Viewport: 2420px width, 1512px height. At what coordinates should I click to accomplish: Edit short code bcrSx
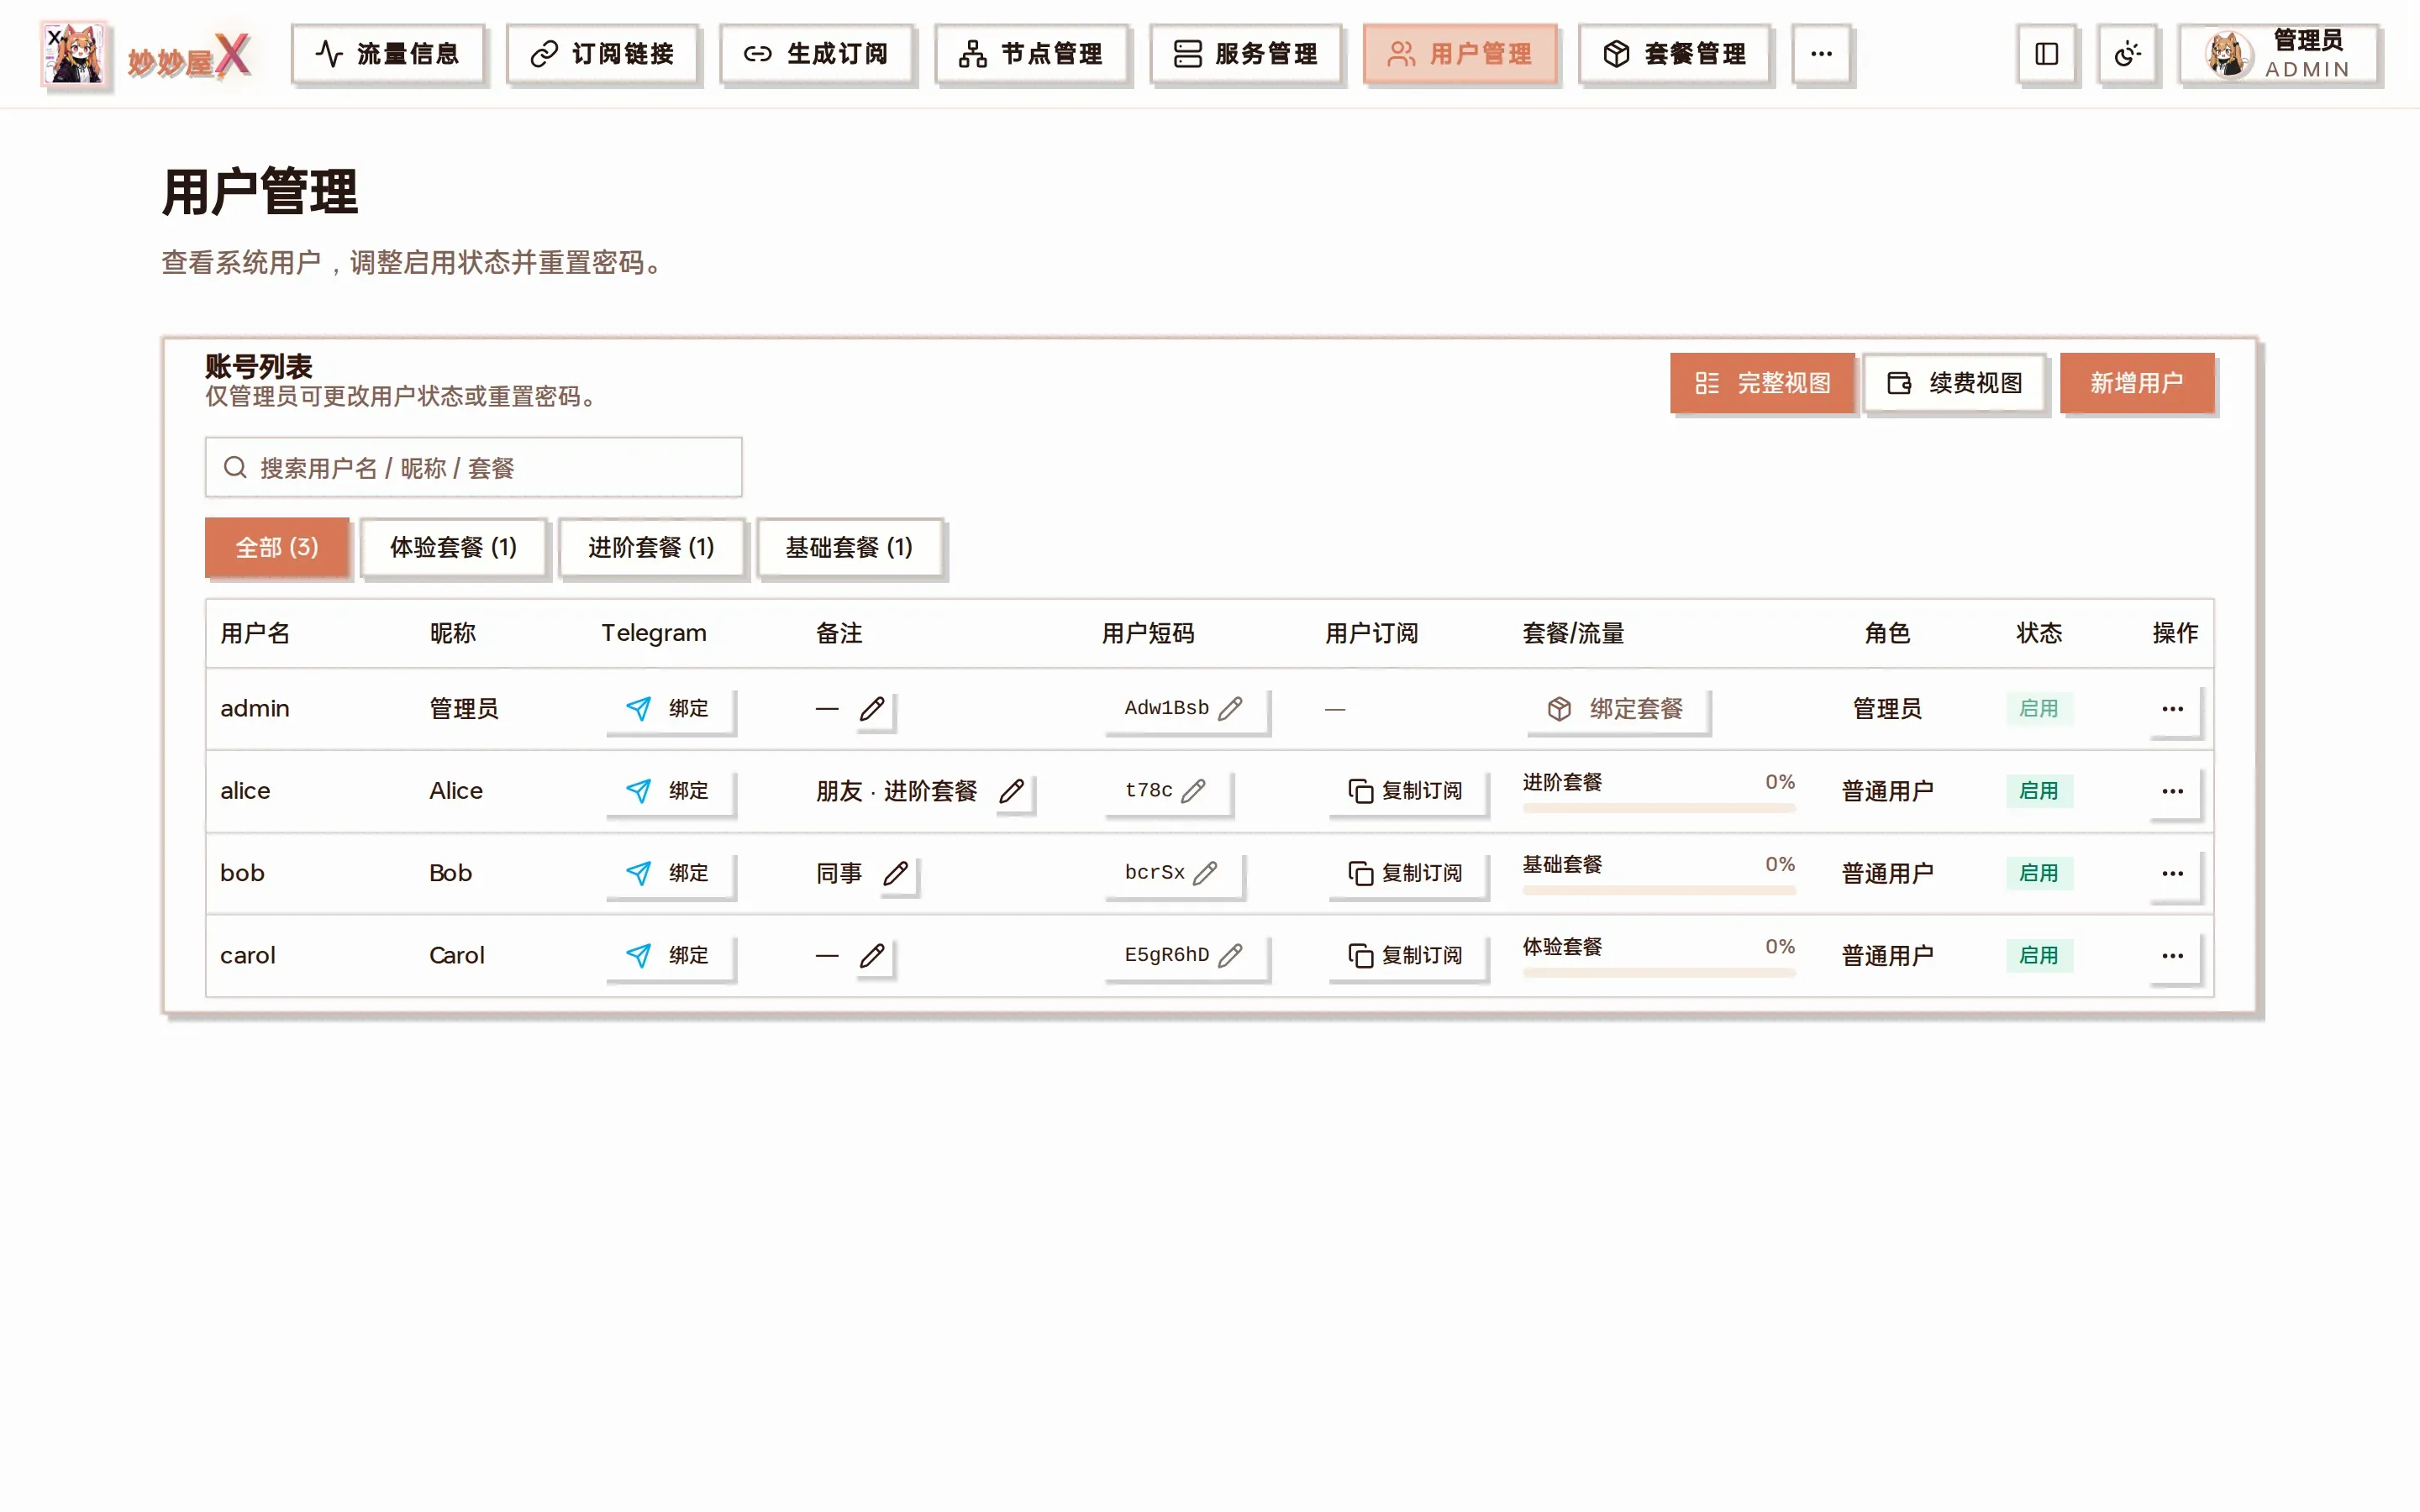coord(1173,873)
